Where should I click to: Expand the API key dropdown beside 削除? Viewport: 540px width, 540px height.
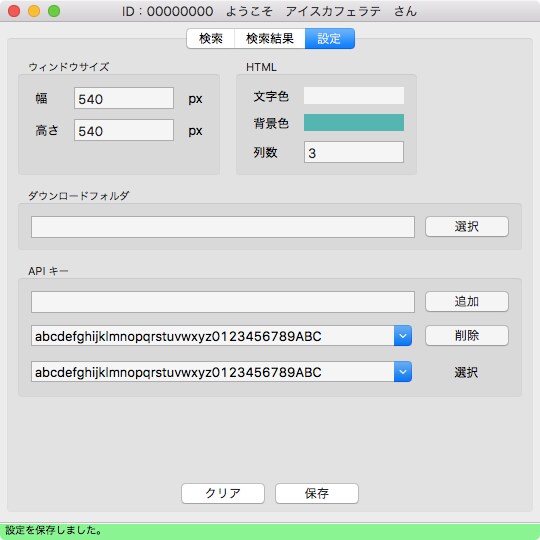[x=403, y=336]
